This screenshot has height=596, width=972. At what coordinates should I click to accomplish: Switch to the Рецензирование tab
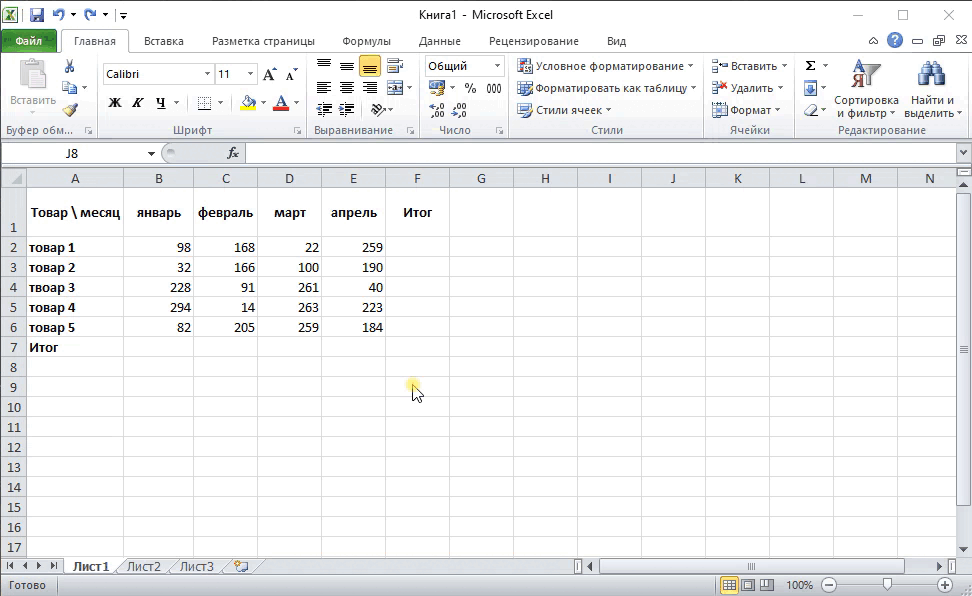point(534,41)
